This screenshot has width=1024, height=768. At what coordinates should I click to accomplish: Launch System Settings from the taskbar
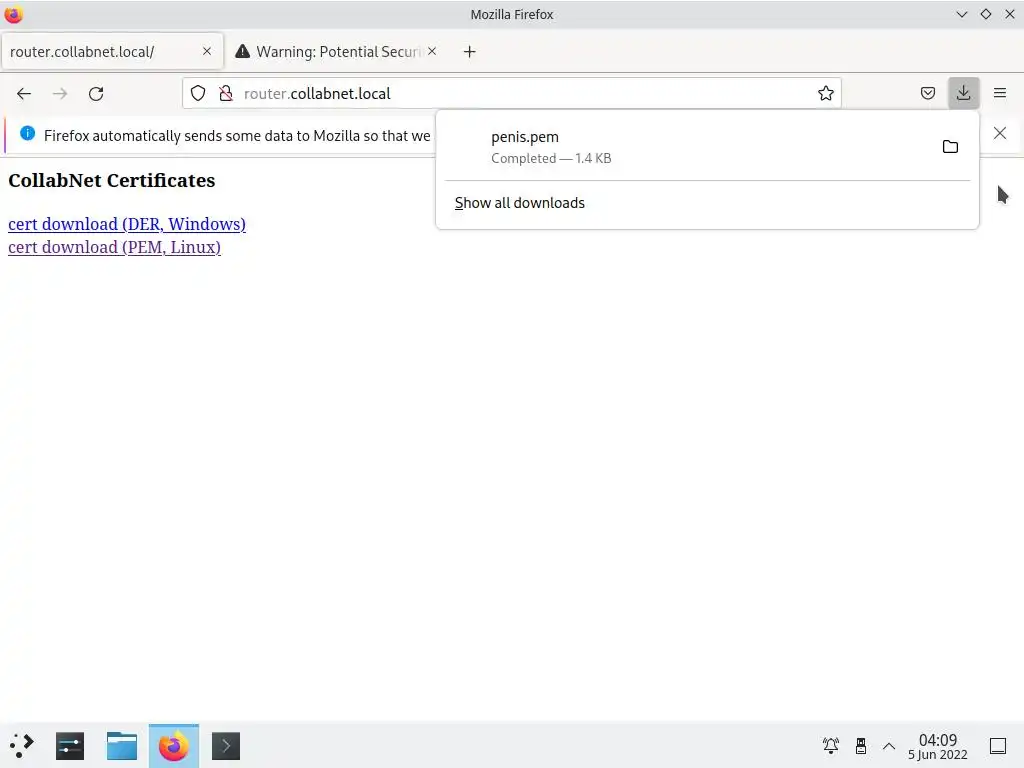tap(70, 746)
